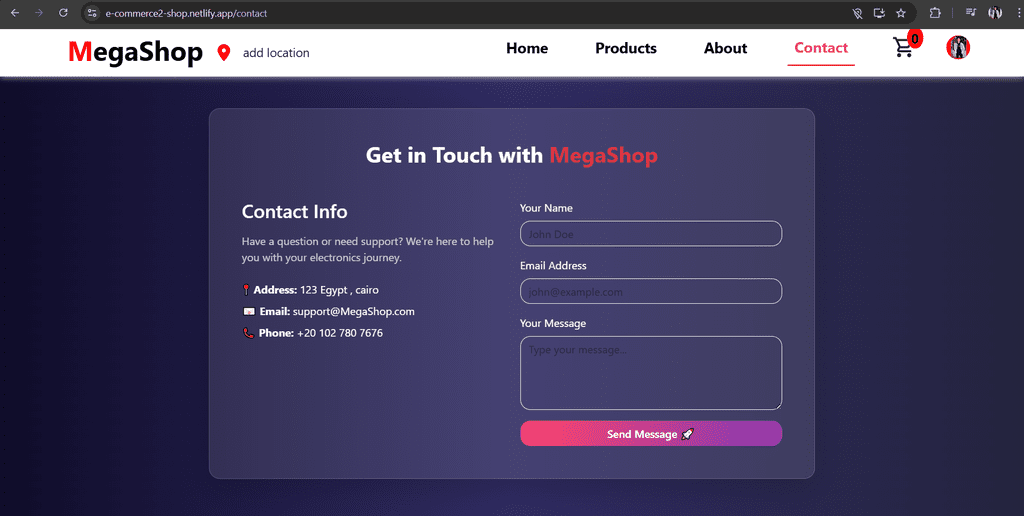This screenshot has height=516, width=1024.
Task: Focus the Your Name input field
Action: pyautogui.click(x=651, y=234)
